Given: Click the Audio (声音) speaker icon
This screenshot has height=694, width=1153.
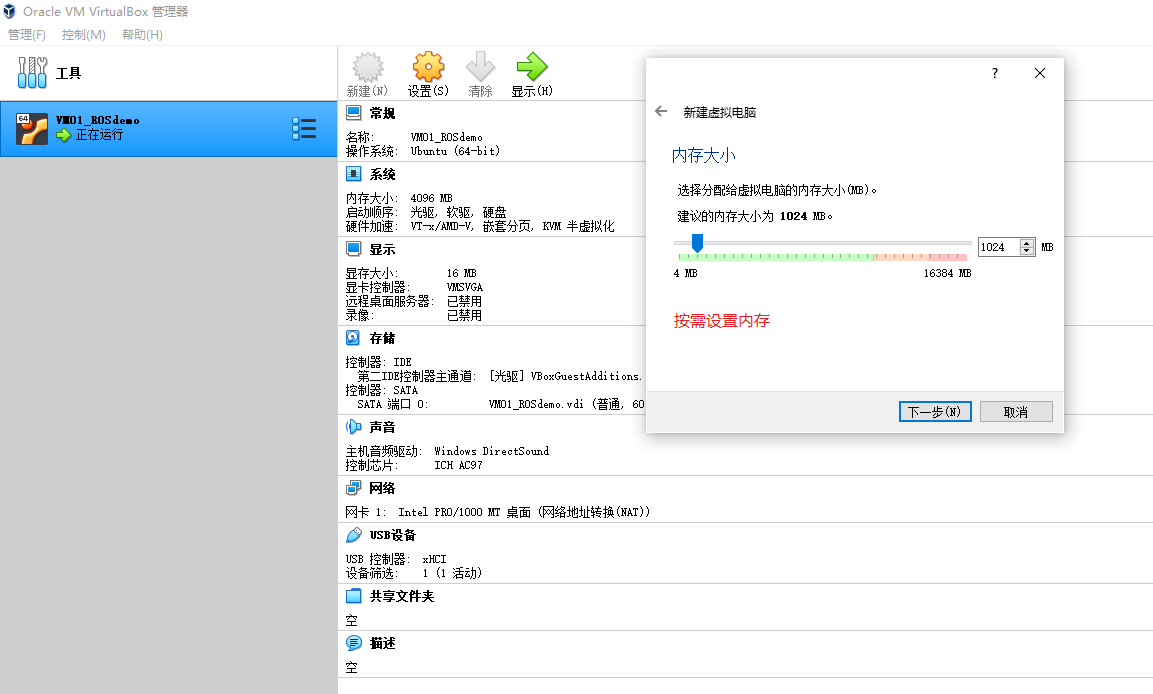Looking at the screenshot, I should pos(354,427).
